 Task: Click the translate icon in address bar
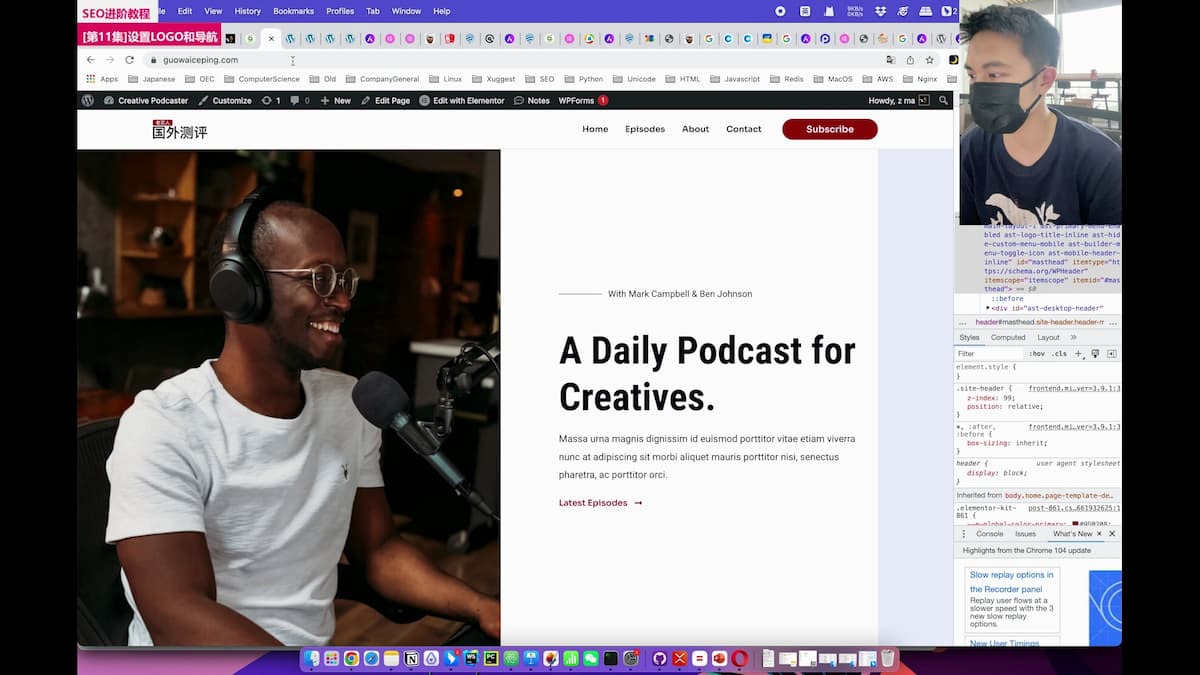click(890, 60)
